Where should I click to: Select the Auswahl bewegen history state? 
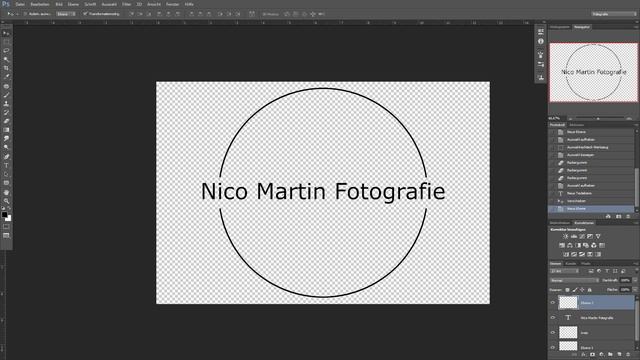(x=591, y=155)
